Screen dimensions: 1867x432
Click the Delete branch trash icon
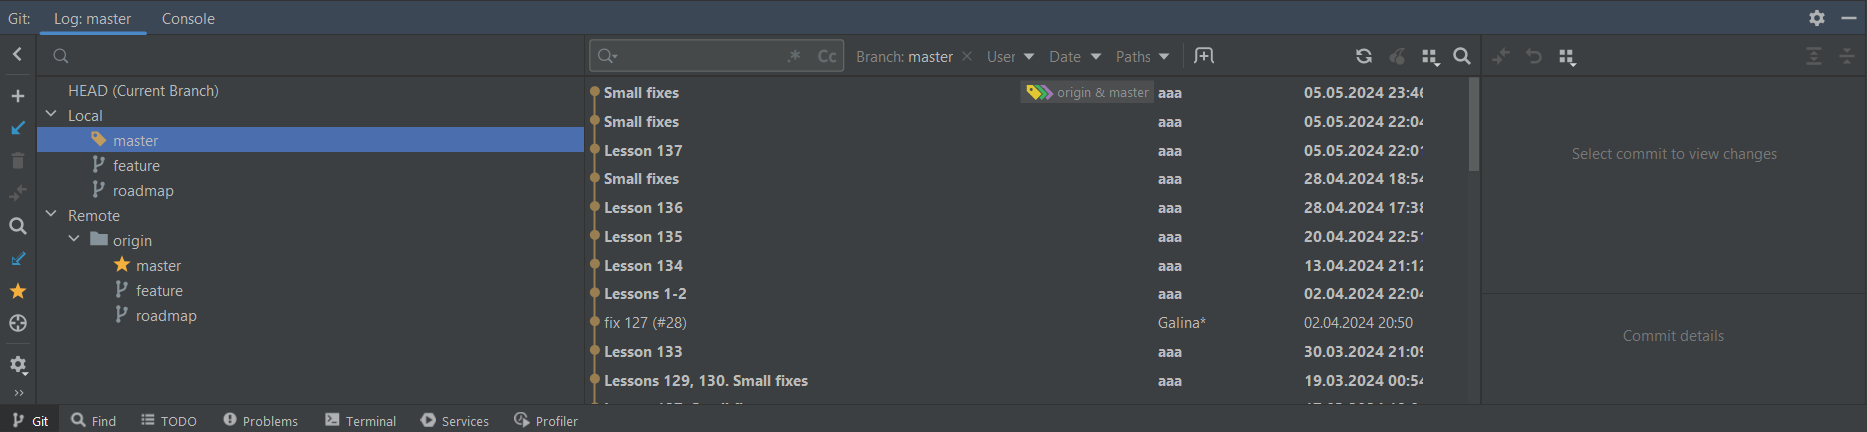pyautogui.click(x=18, y=160)
